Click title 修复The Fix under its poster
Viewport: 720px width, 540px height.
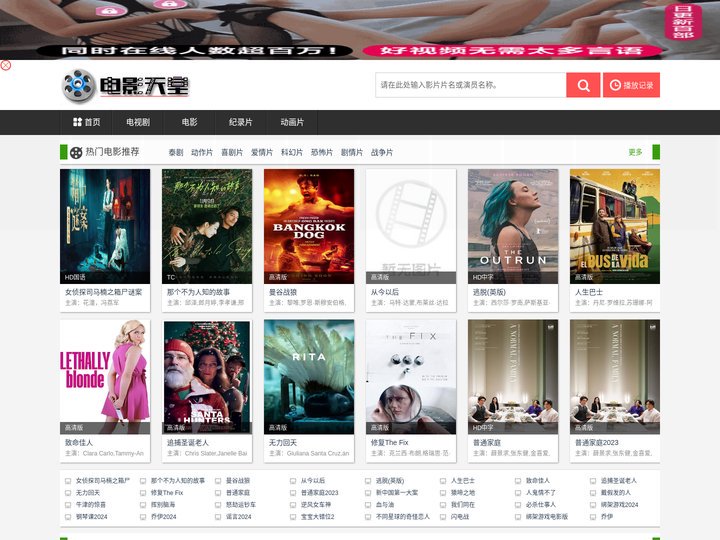(389, 443)
